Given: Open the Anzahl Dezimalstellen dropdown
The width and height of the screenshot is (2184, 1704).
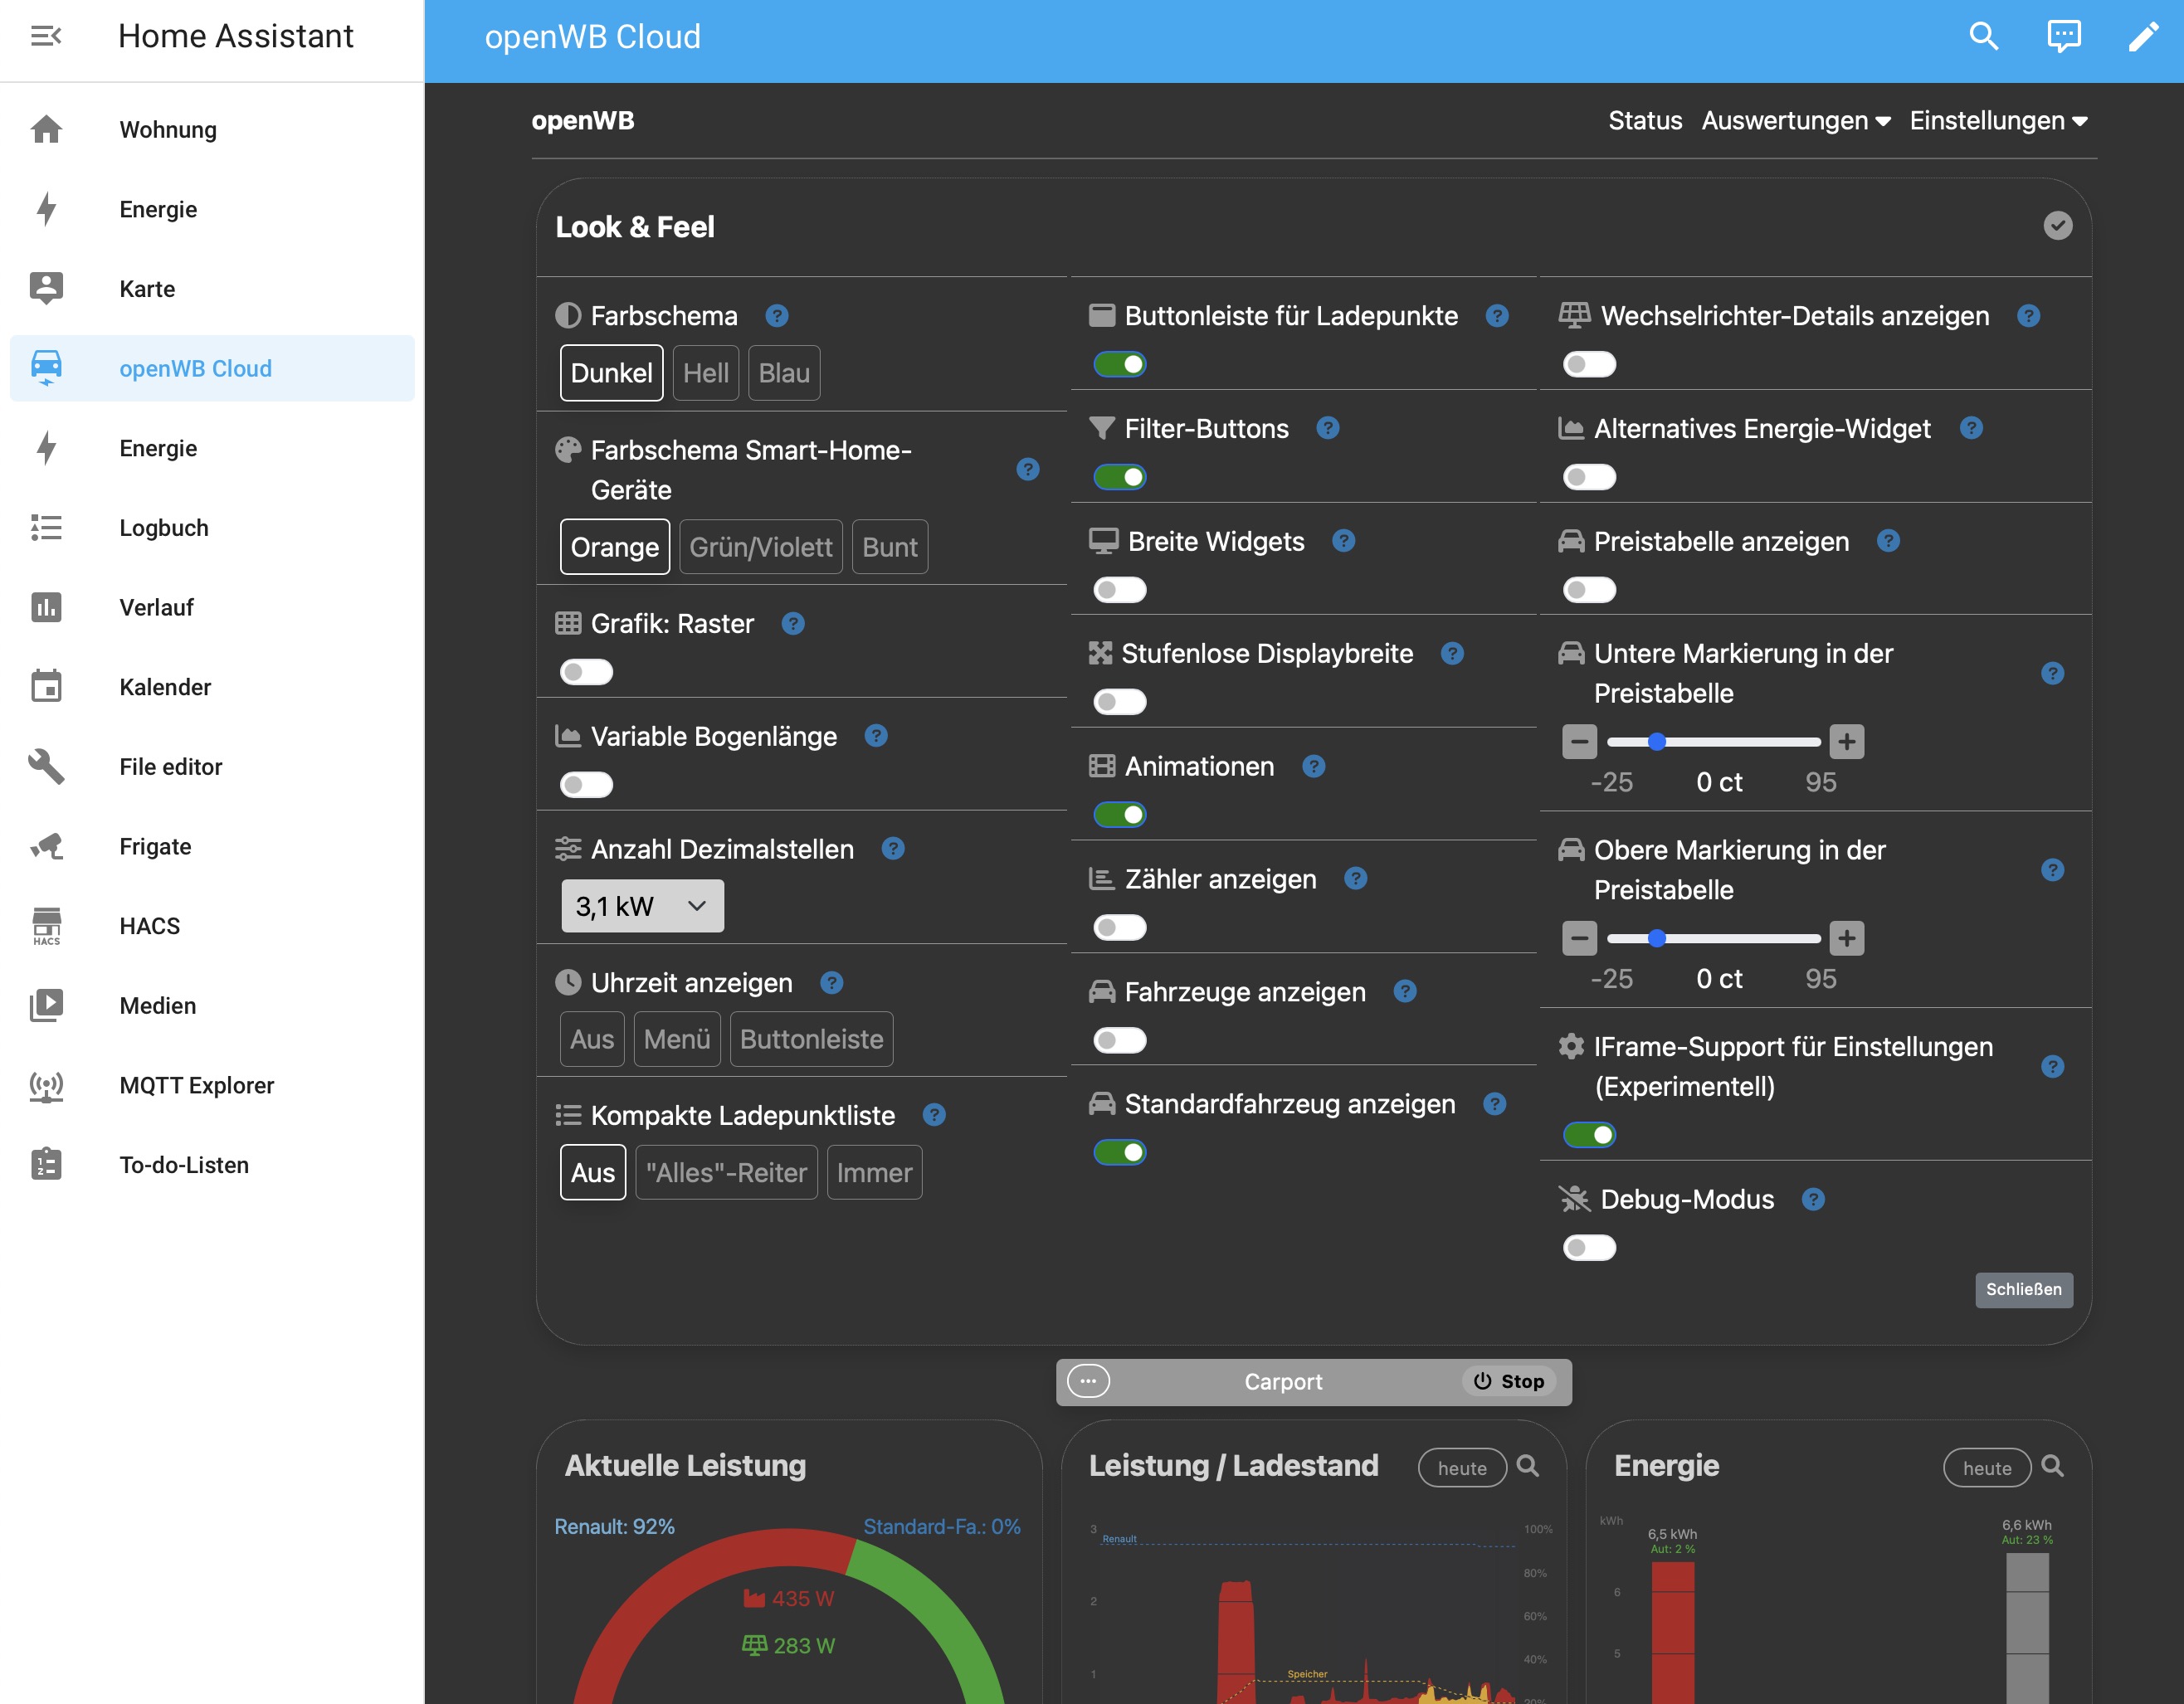Looking at the screenshot, I should pyautogui.click(x=642, y=906).
